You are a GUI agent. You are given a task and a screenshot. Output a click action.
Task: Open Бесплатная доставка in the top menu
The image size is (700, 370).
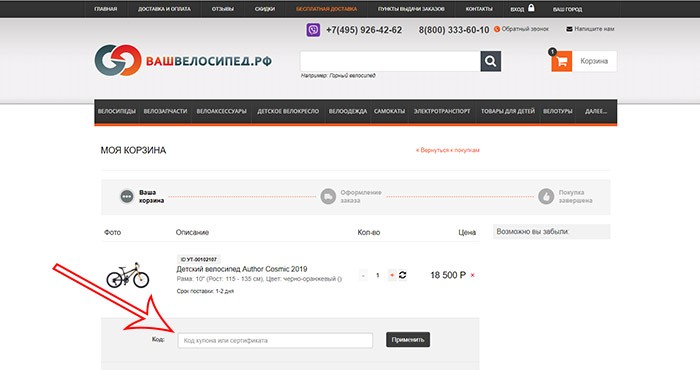tap(326, 9)
